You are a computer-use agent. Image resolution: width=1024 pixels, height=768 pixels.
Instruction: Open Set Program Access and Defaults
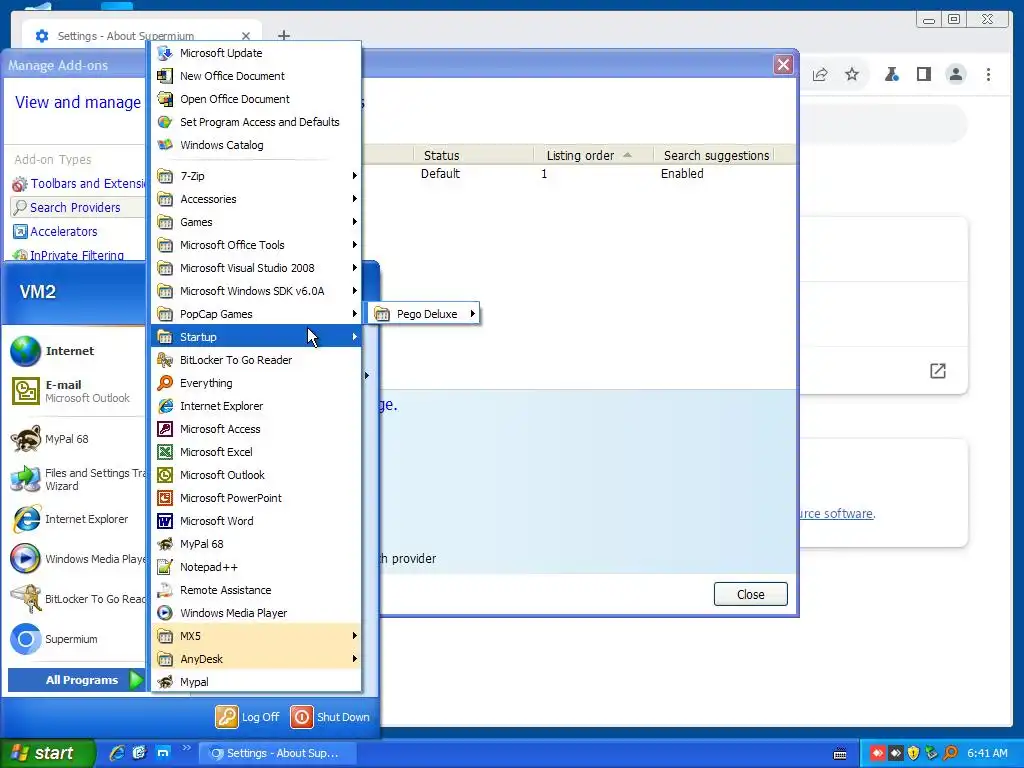click(x=256, y=121)
